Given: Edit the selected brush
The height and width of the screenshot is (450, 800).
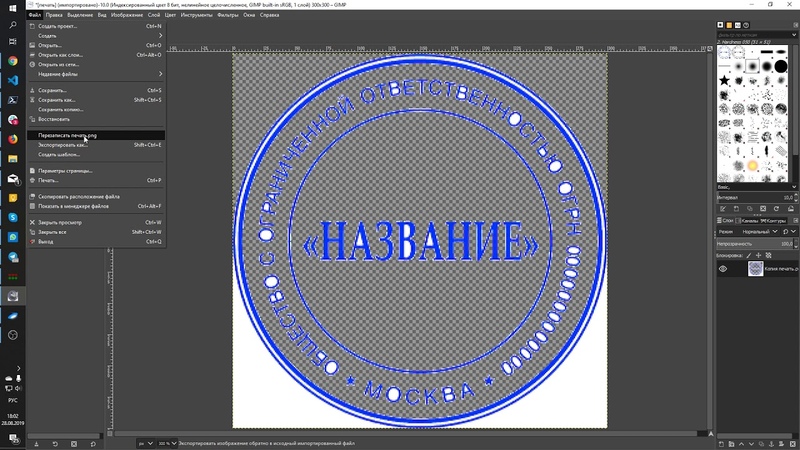Looking at the screenshot, I should point(723,209).
